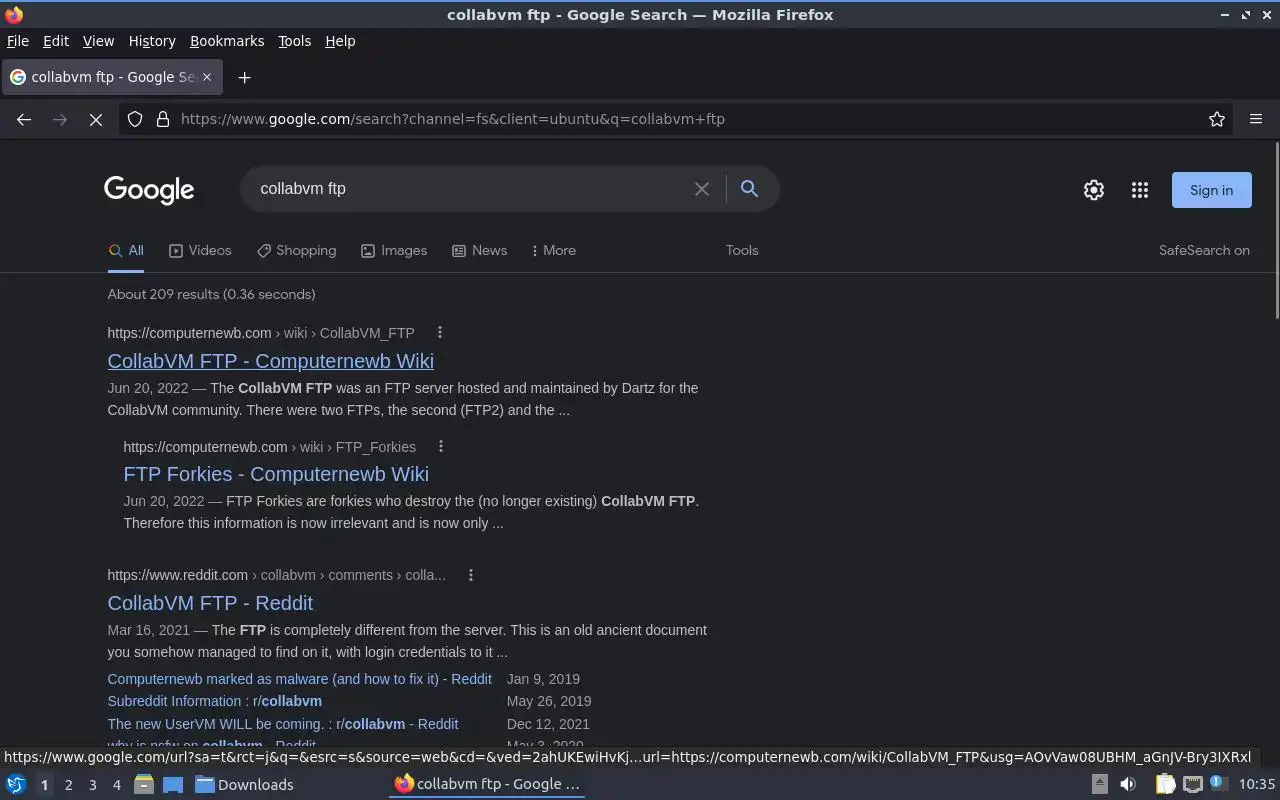This screenshot has width=1280, height=800.
Task: Open options for the CollabVM_FTP result
Action: (439, 333)
